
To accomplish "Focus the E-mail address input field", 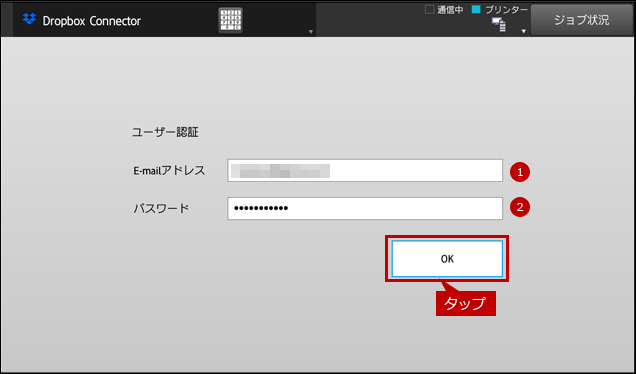I will click(x=365, y=170).
